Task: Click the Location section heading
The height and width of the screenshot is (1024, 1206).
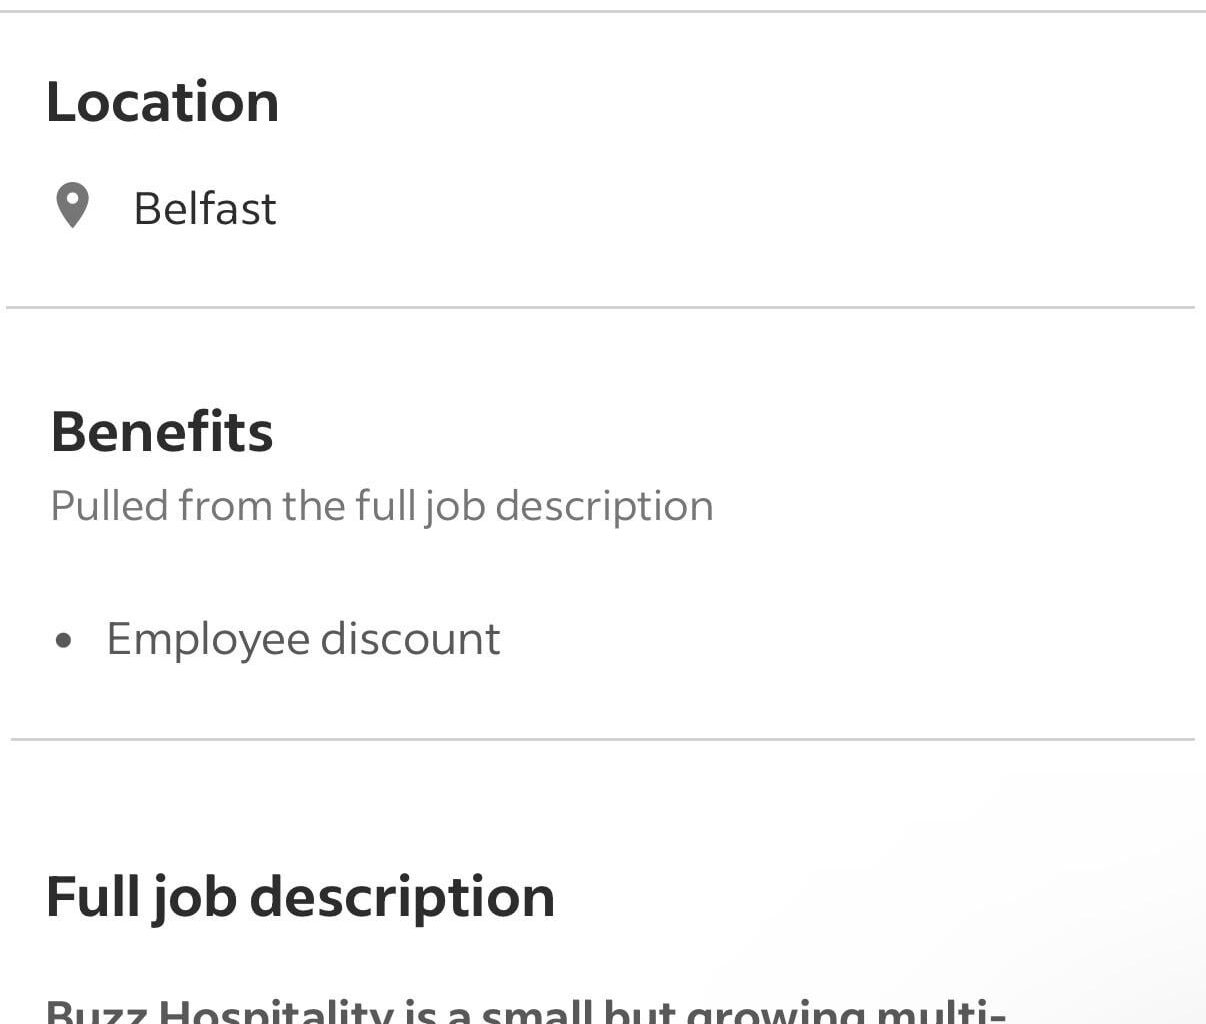Action: point(163,102)
